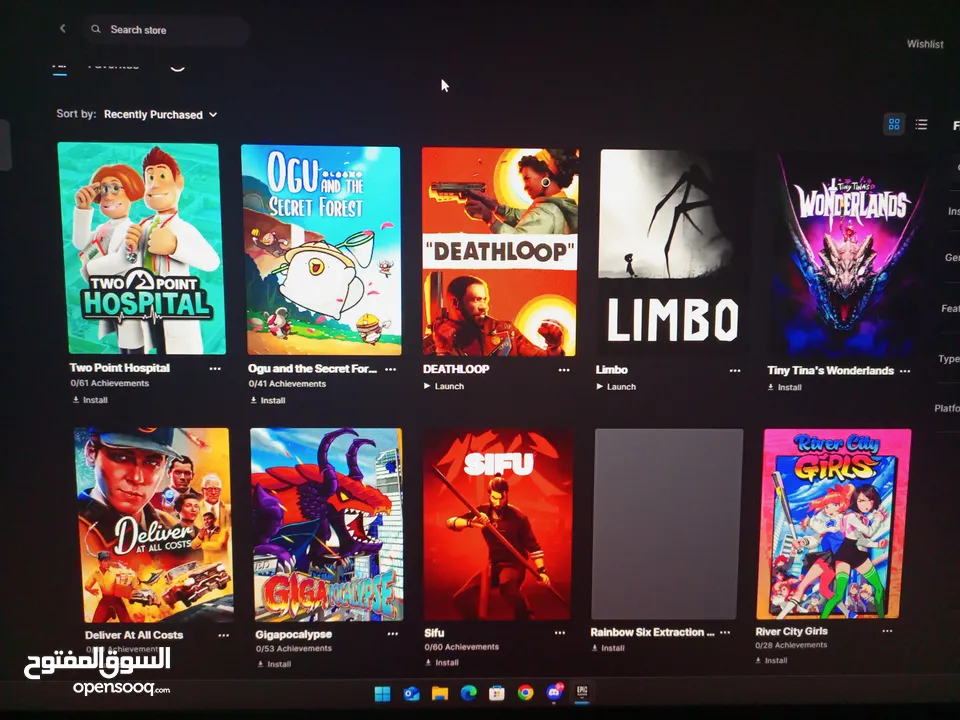
Task: Open the Gigapocalypse cover art
Action: 327,524
